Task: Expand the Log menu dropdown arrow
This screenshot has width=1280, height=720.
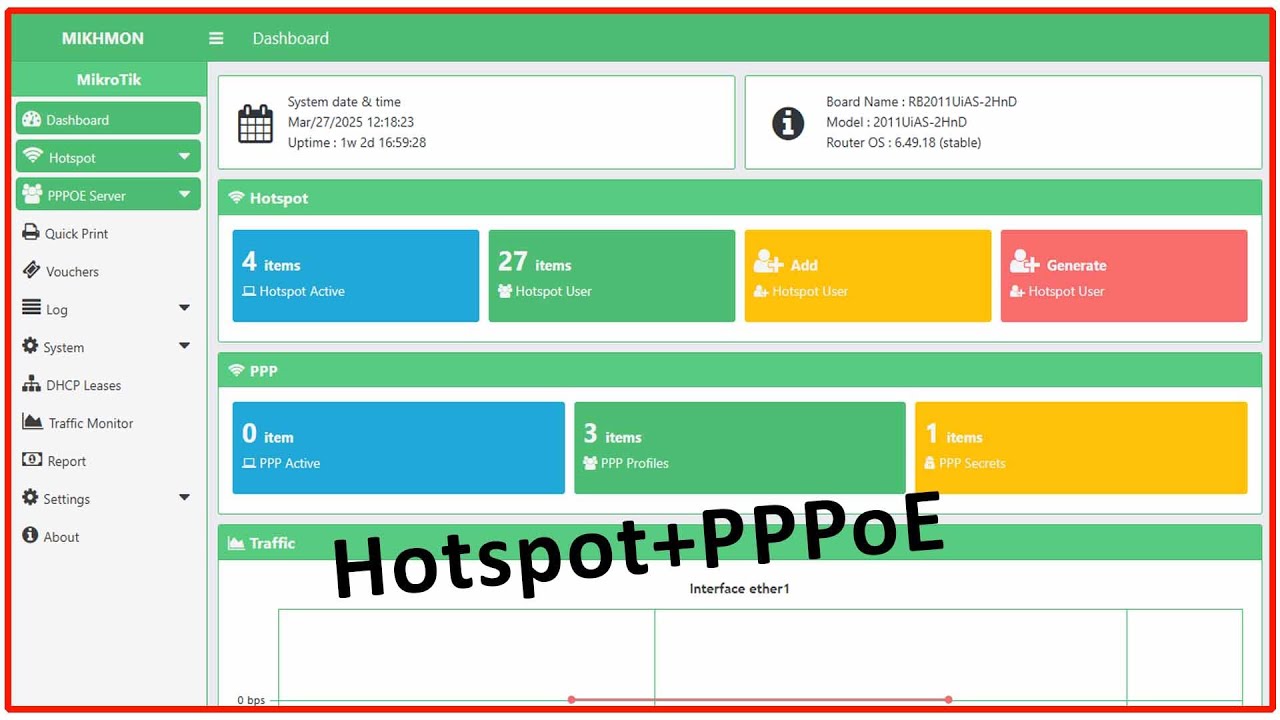Action: [184, 308]
